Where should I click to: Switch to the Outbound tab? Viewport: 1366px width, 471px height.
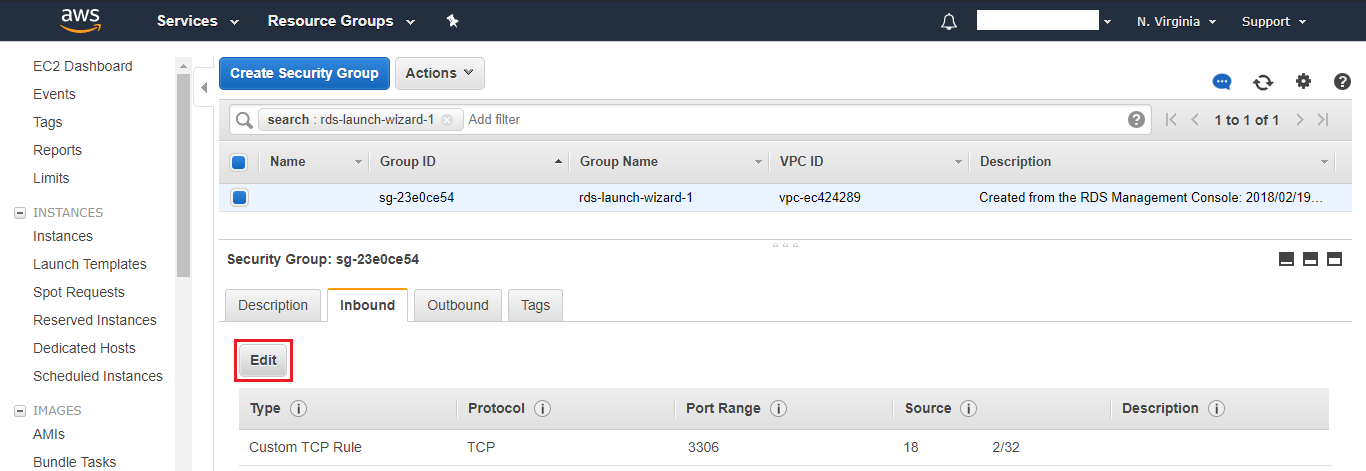click(x=458, y=306)
